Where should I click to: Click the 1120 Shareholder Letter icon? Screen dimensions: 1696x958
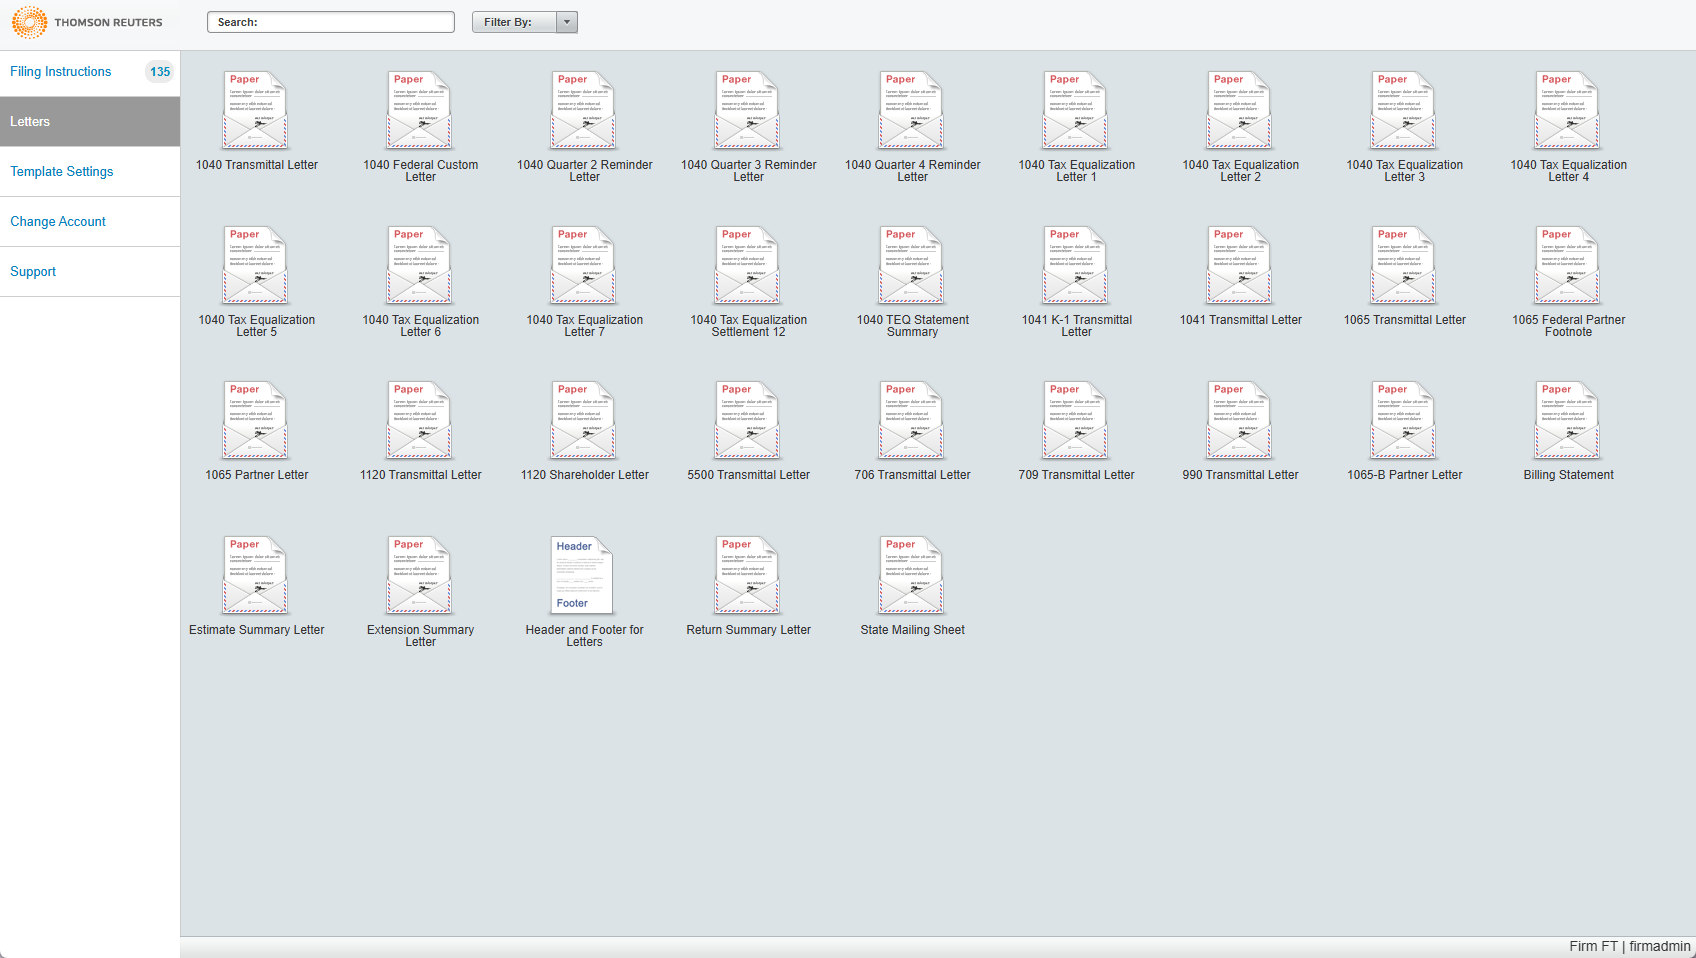coord(583,421)
